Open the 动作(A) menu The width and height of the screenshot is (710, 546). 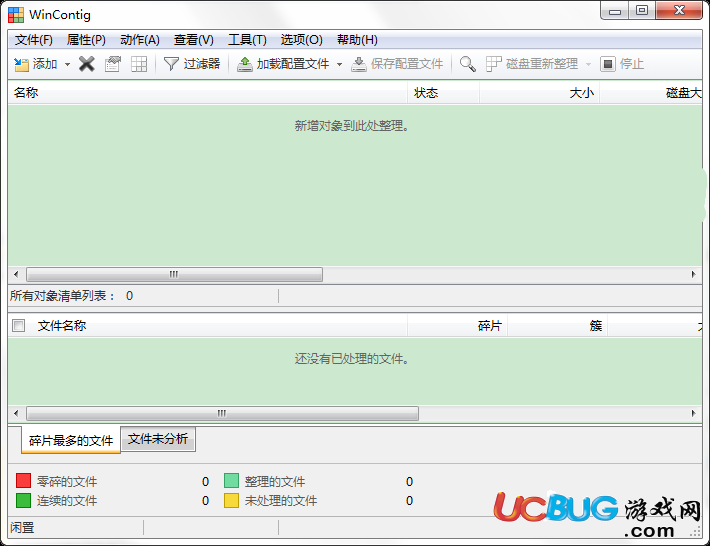coord(139,40)
